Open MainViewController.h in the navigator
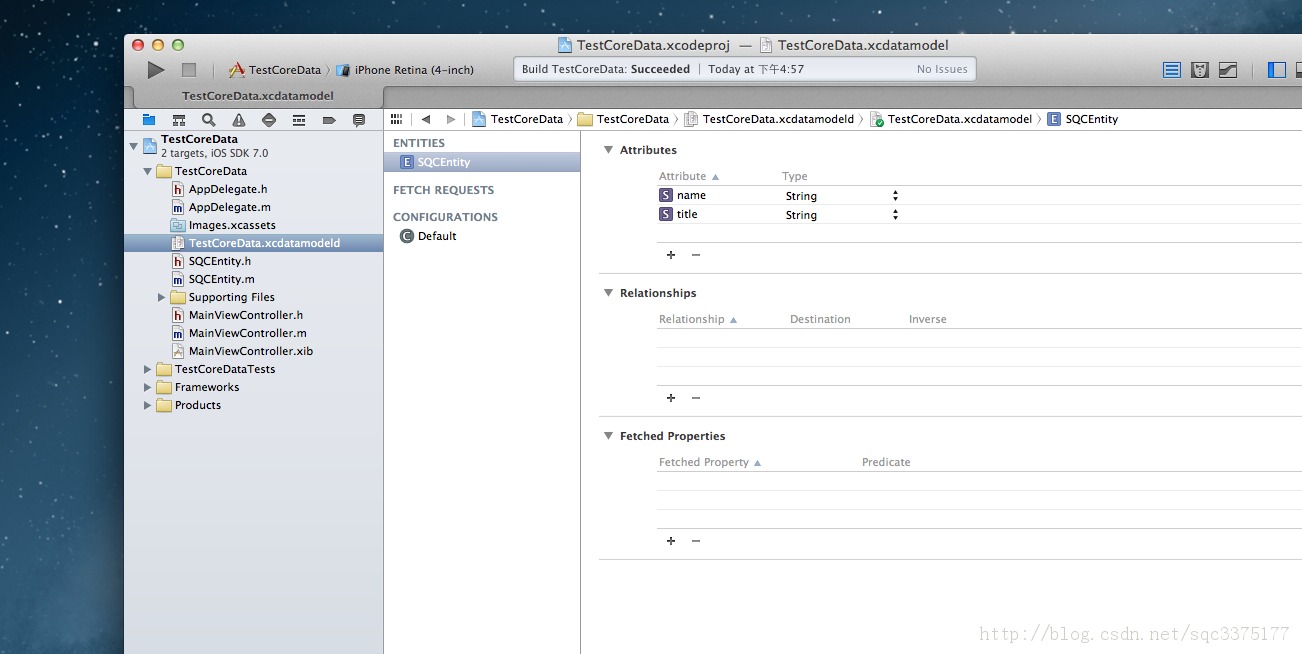This screenshot has height=654, width=1302. tap(246, 315)
